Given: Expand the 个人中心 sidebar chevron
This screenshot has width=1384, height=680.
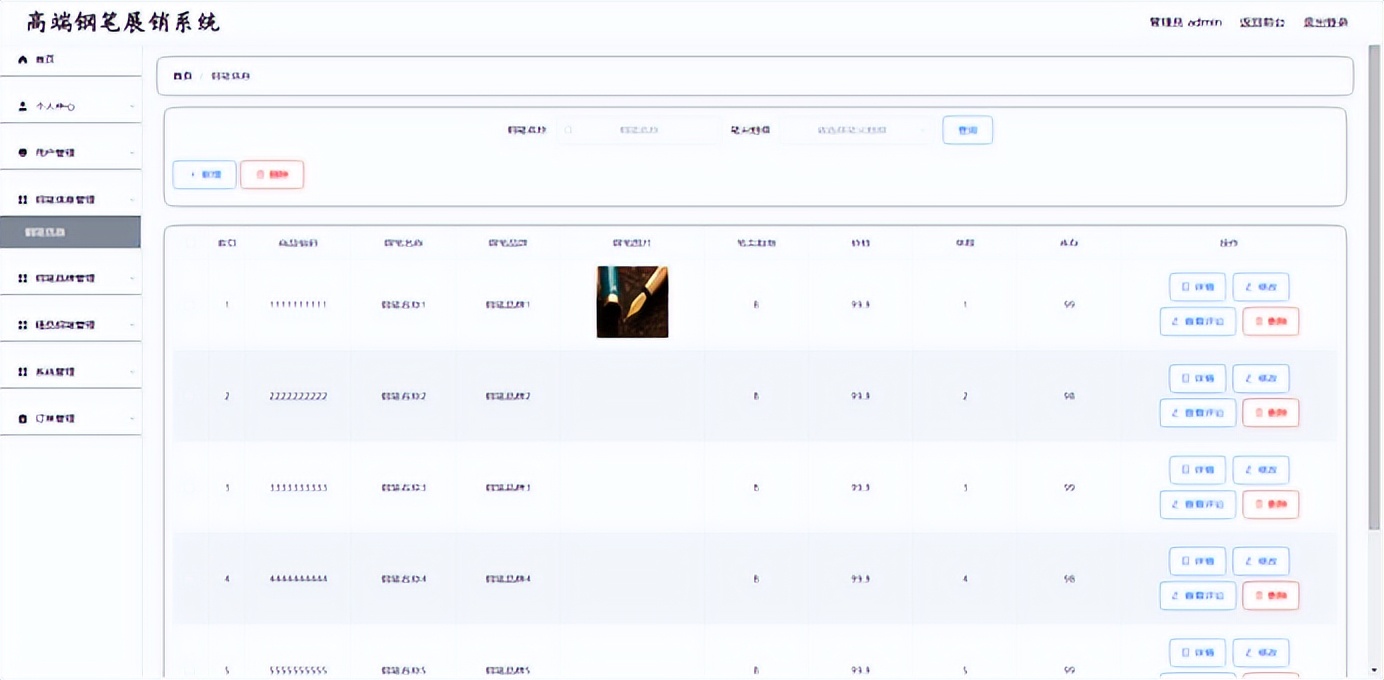Looking at the screenshot, I should pyautogui.click(x=132, y=107).
